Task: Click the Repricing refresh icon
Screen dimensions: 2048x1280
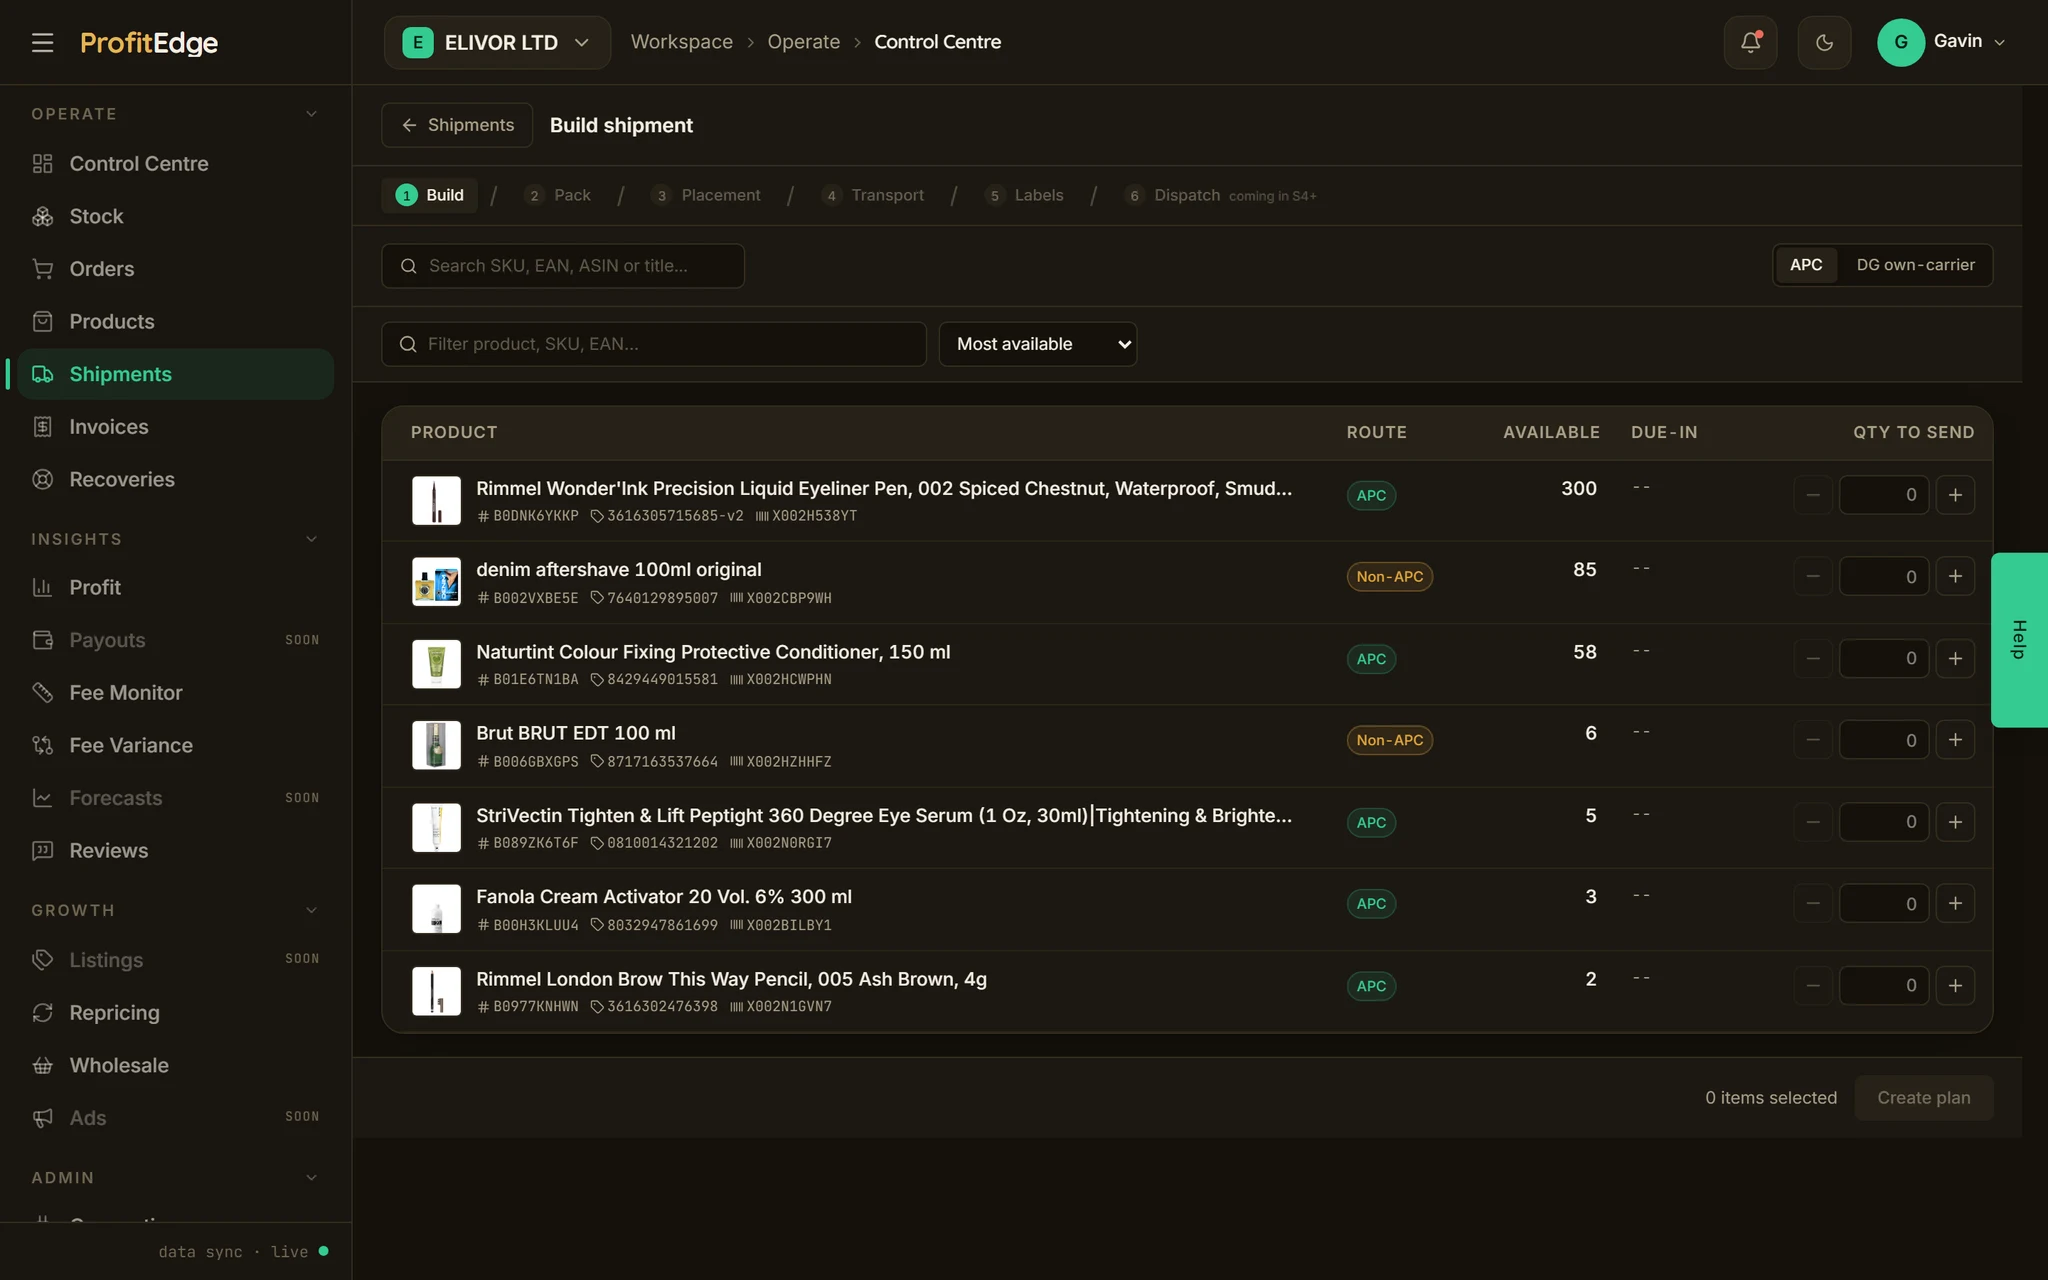Action: [42, 1012]
